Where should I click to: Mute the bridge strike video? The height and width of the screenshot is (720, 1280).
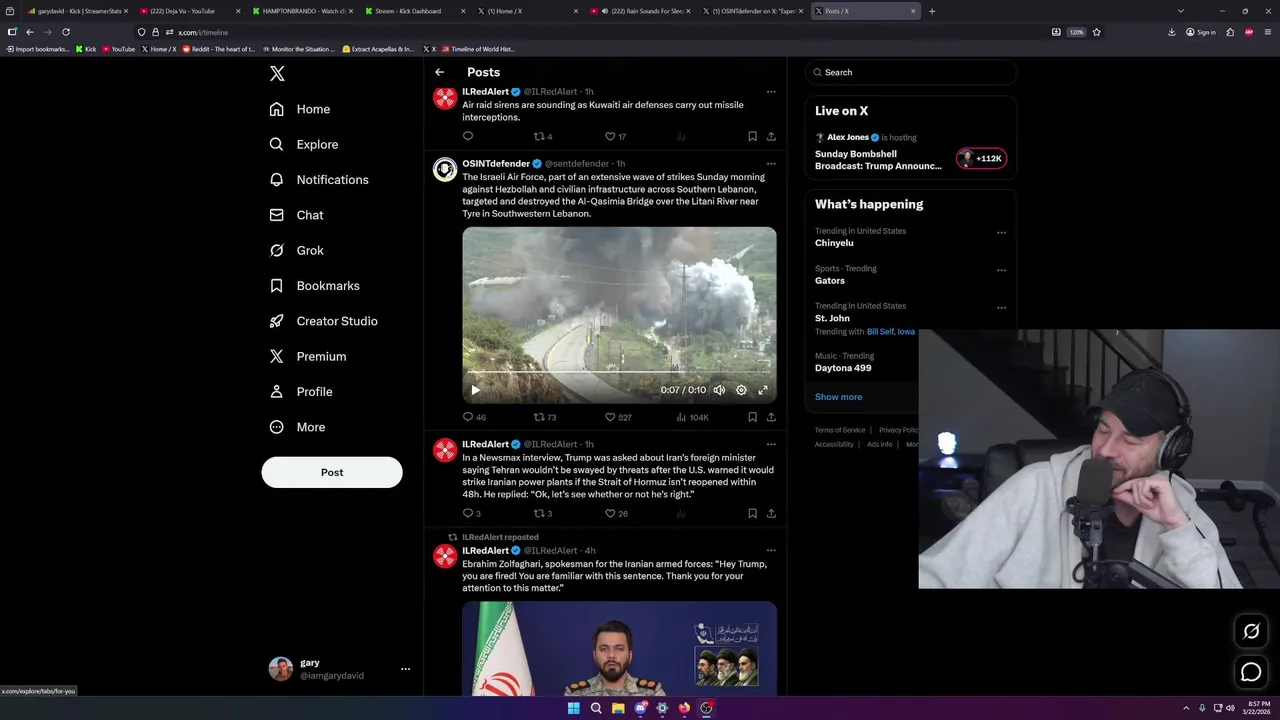coord(719,390)
